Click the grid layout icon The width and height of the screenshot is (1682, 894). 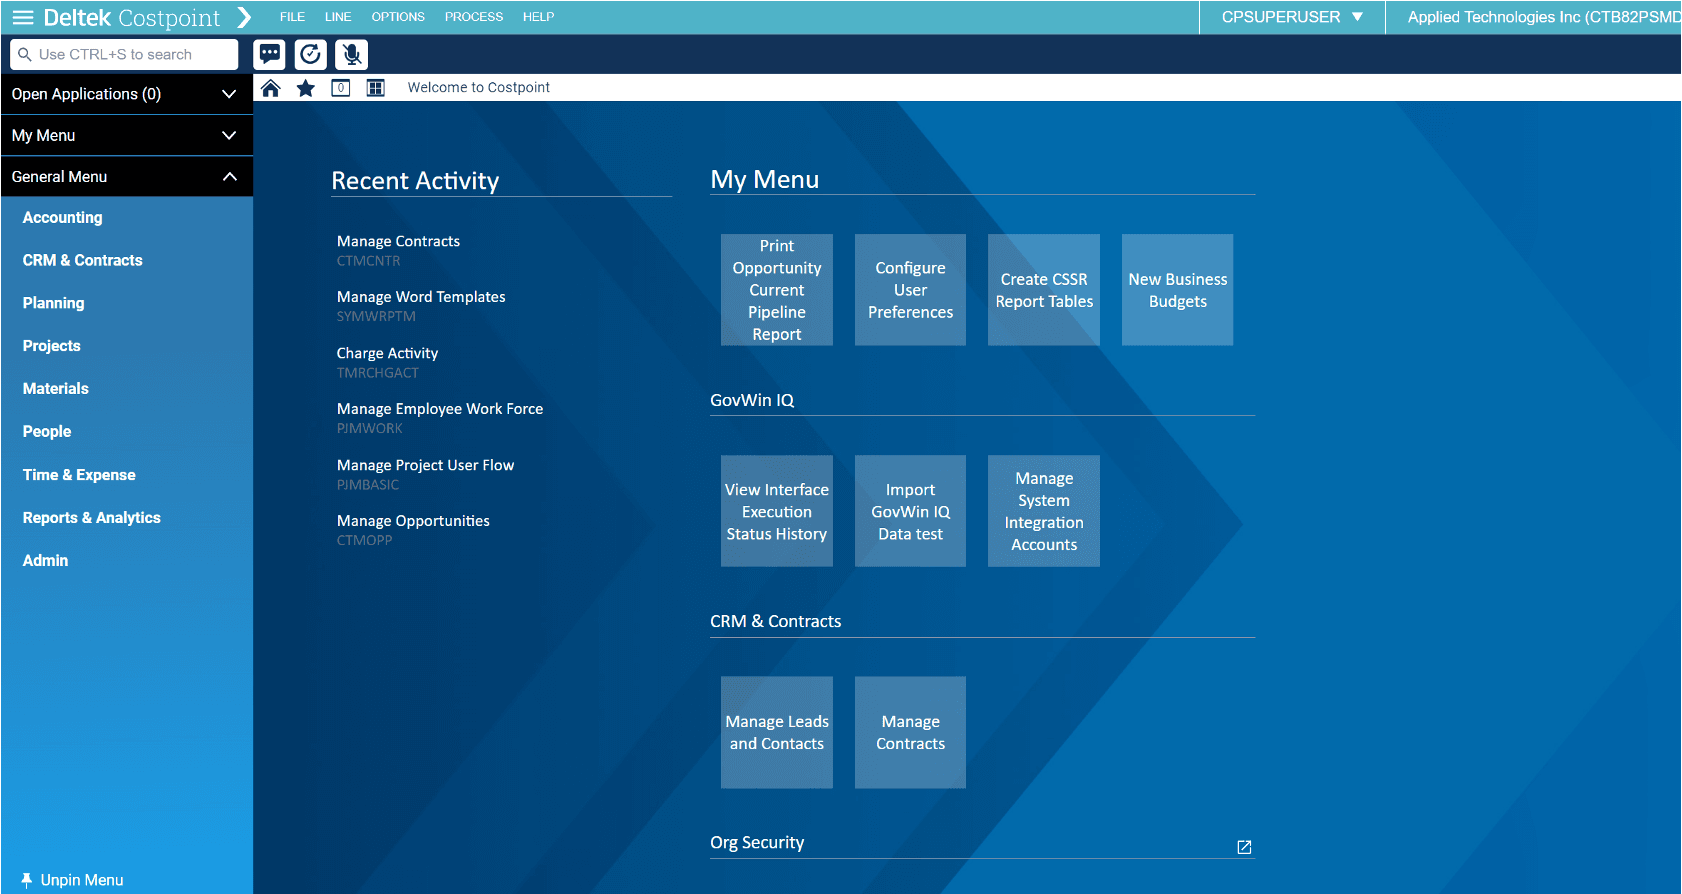pyautogui.click(x=376, y=88)
